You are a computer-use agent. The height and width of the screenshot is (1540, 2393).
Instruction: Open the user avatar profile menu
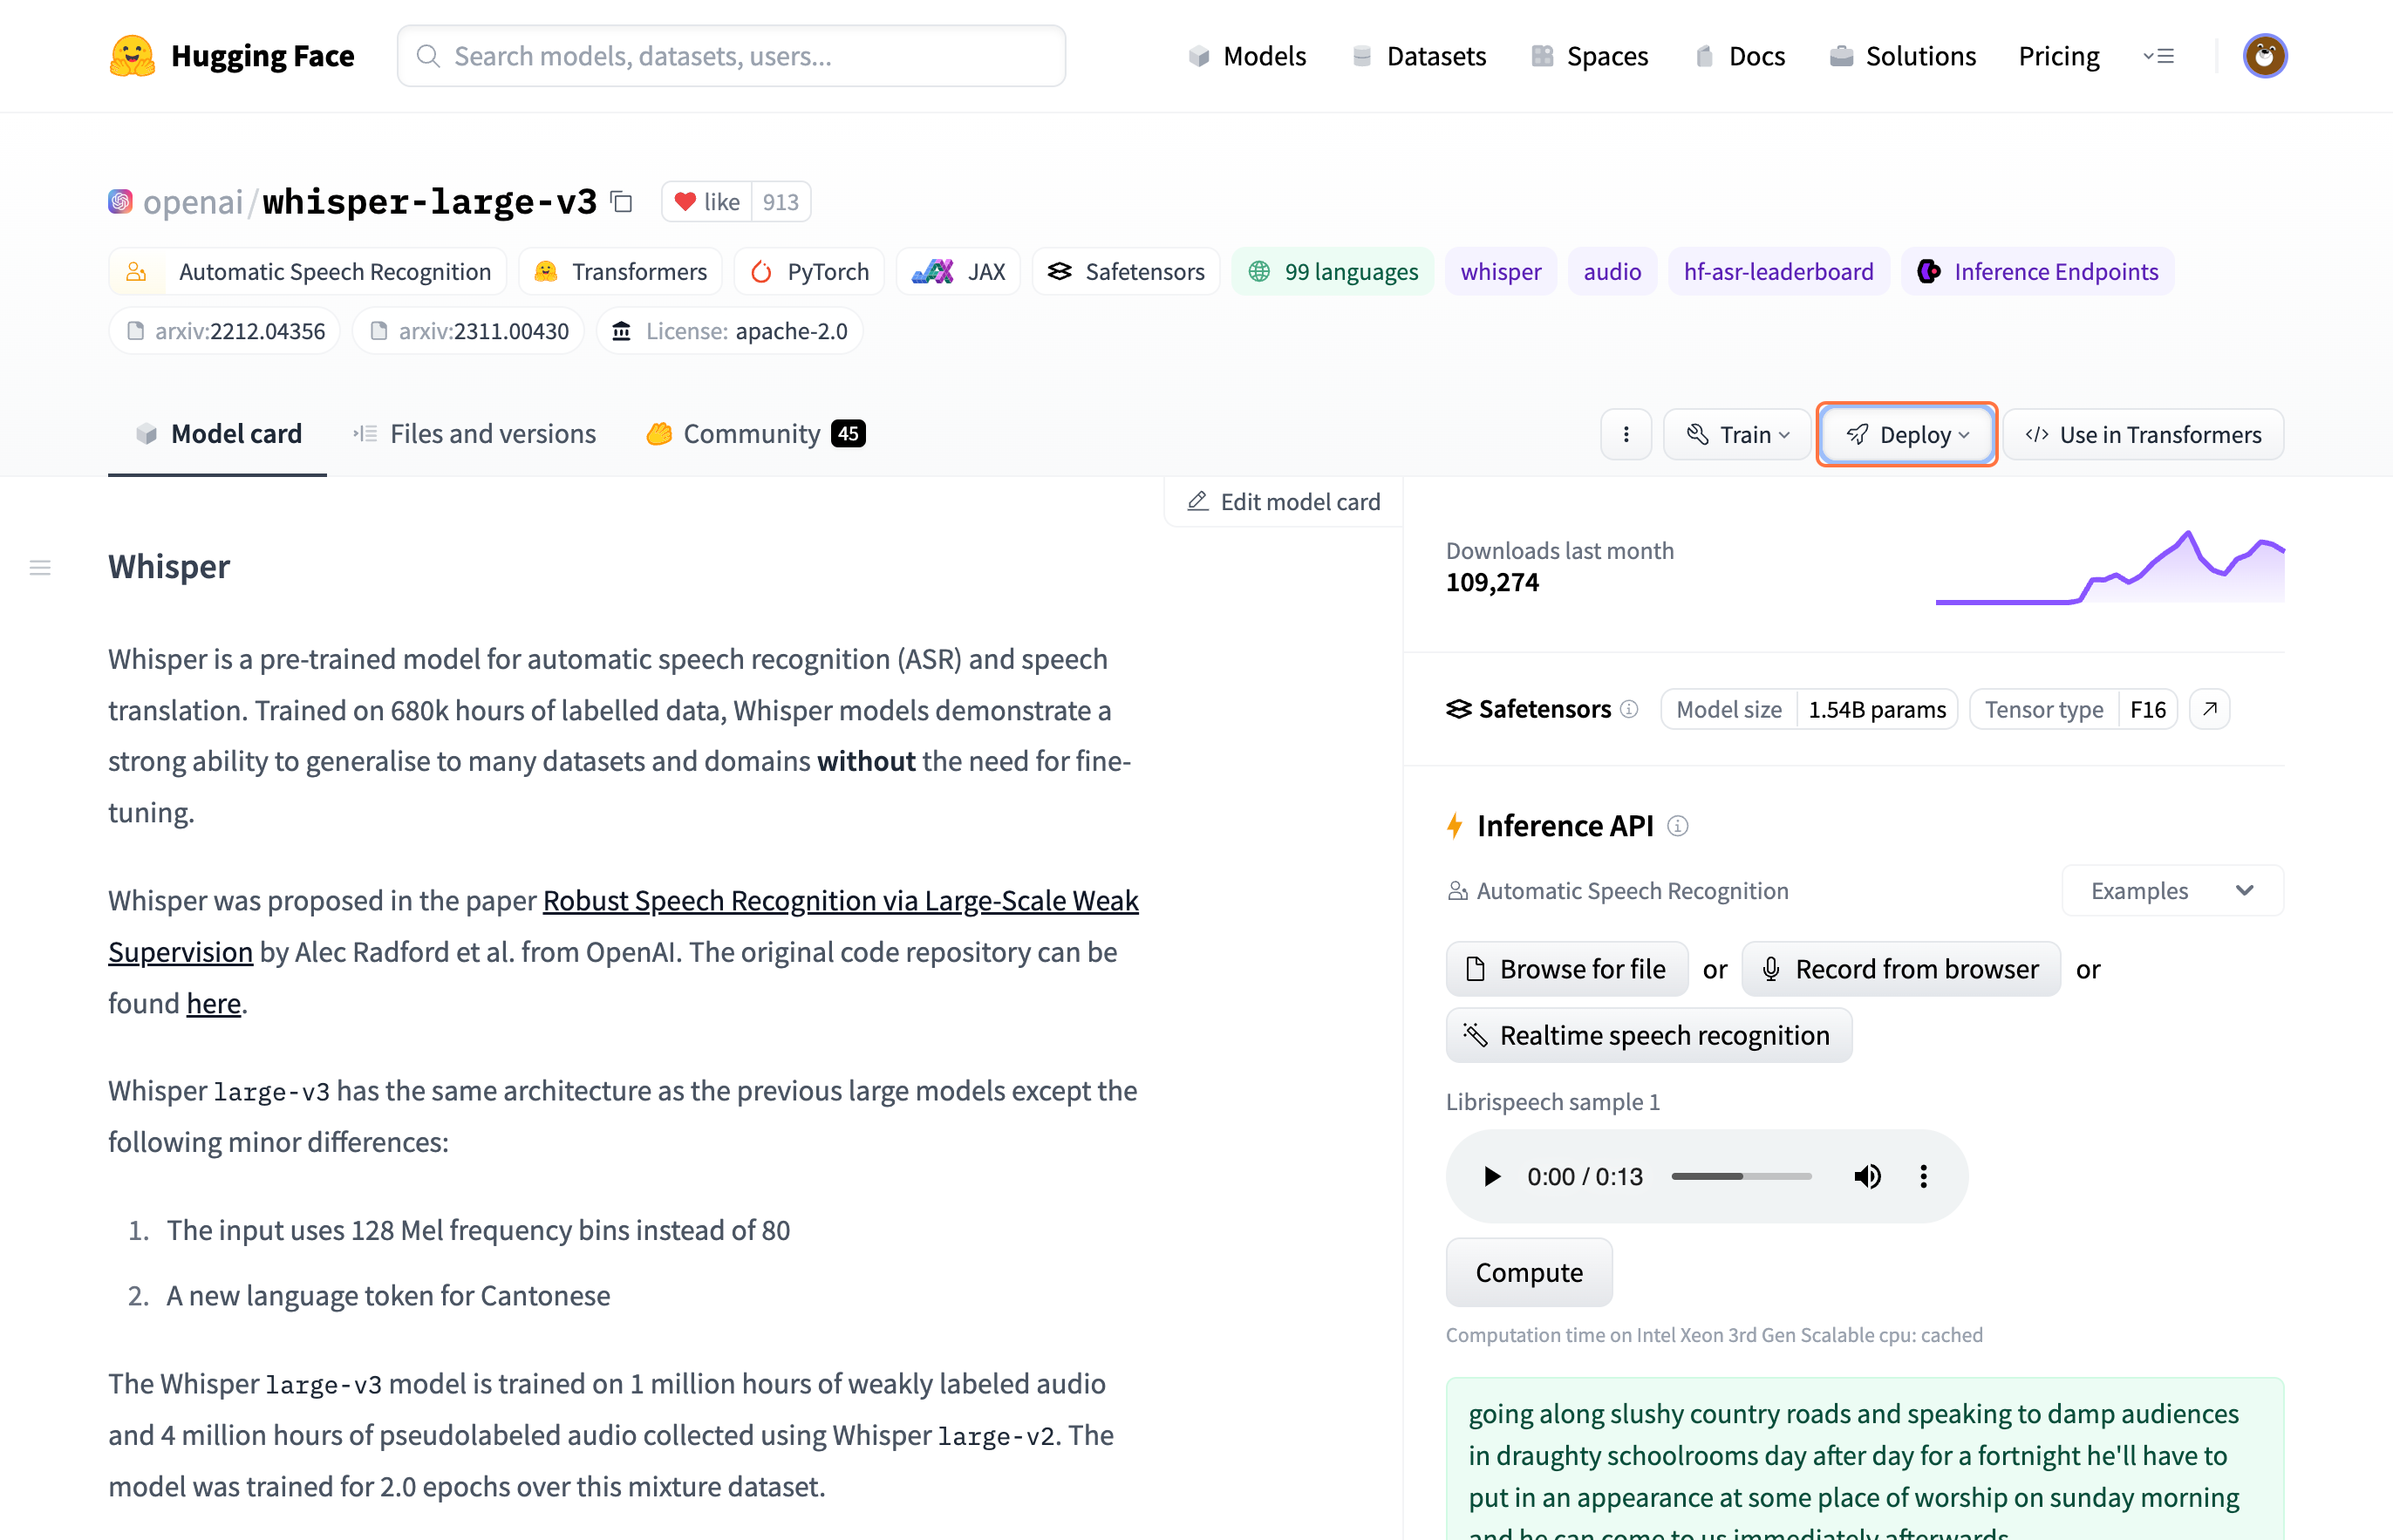point(2264,56)
